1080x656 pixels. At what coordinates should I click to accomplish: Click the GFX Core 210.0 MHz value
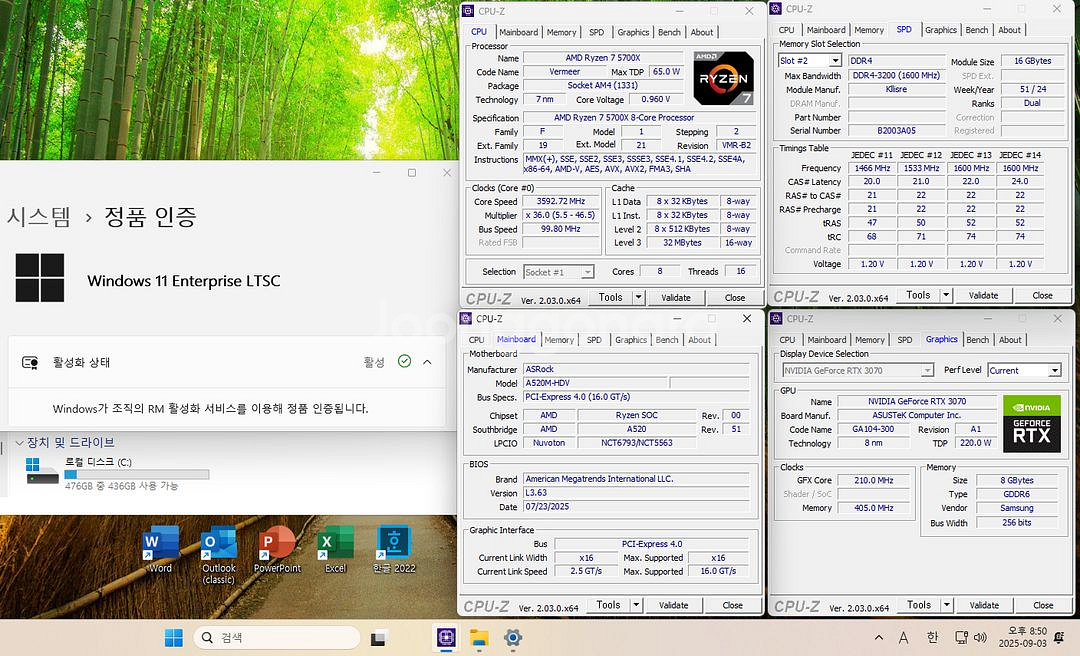tap(873, 480)
